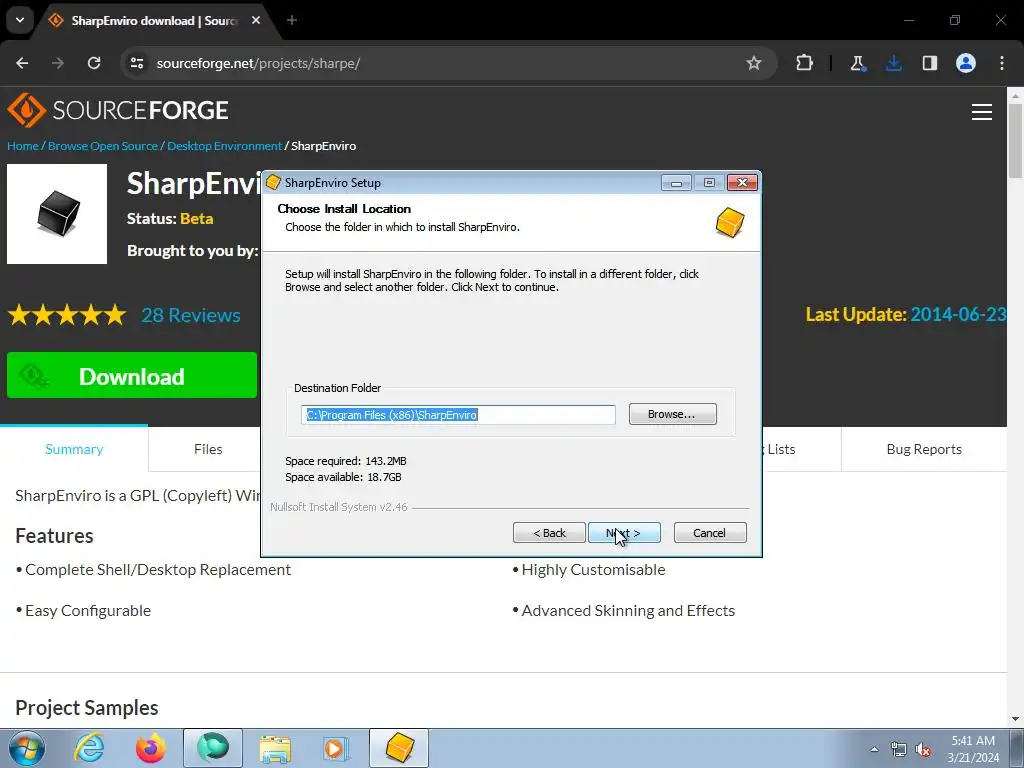Click the clock in the system tray
Screen dimensions: 1024x768
(x=974, y=749)
